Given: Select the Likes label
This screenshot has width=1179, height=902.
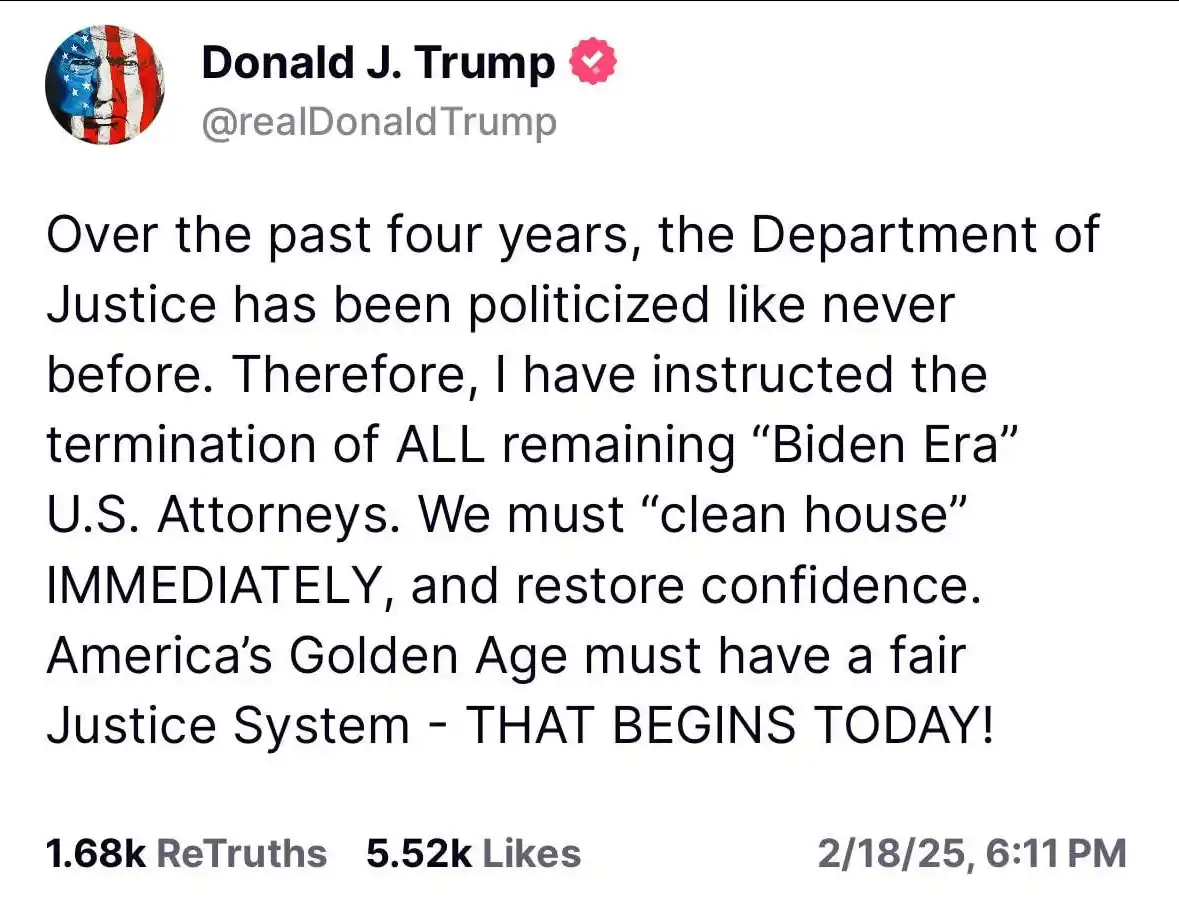Looking at the screenshot, I should (532, 853).
